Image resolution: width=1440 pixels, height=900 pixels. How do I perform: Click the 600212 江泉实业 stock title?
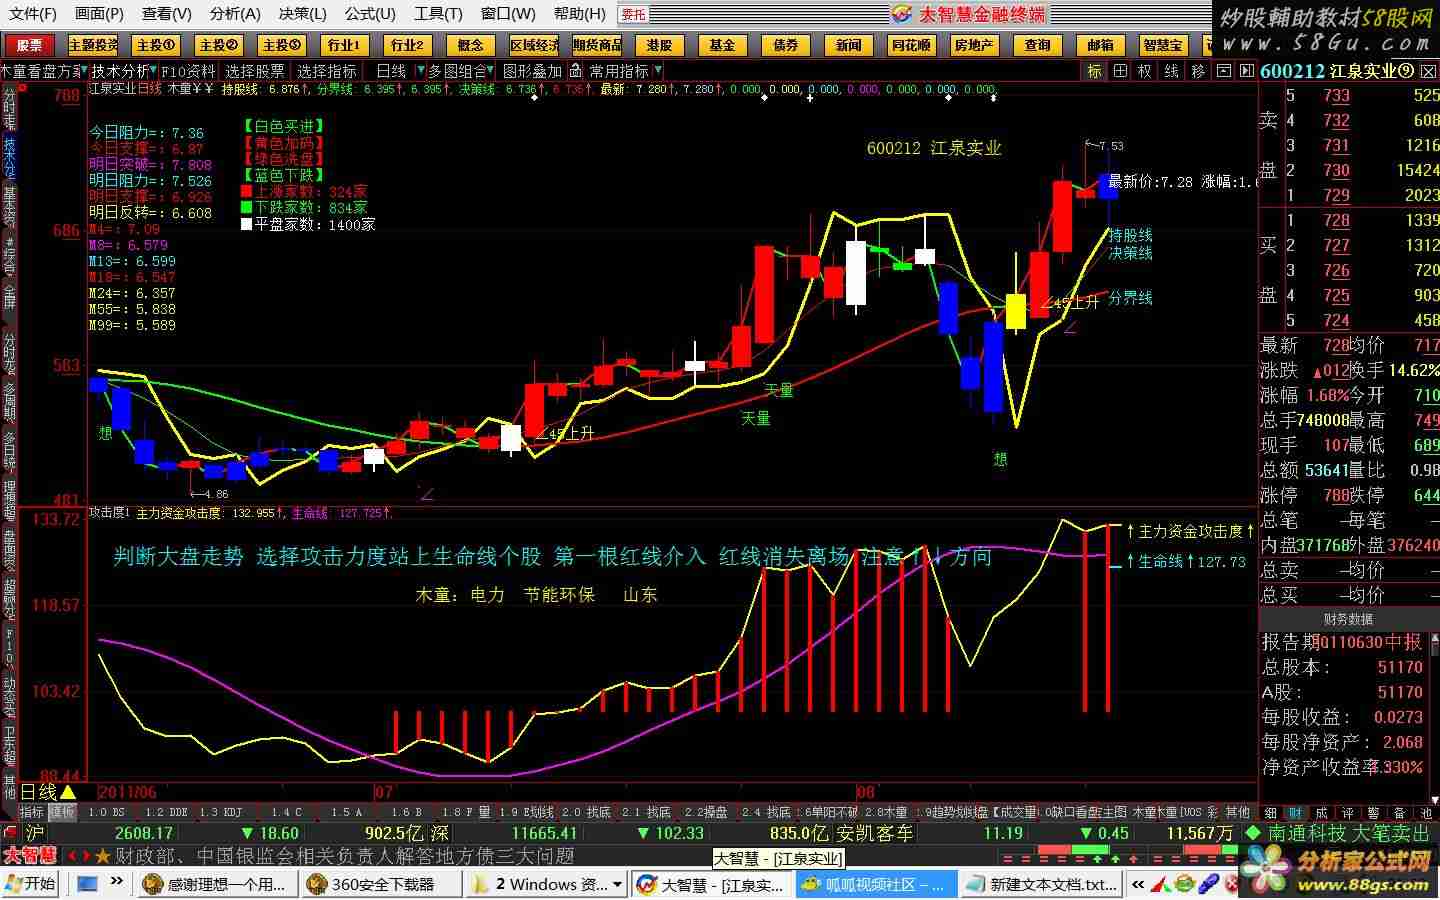(x=1338, y=71)
